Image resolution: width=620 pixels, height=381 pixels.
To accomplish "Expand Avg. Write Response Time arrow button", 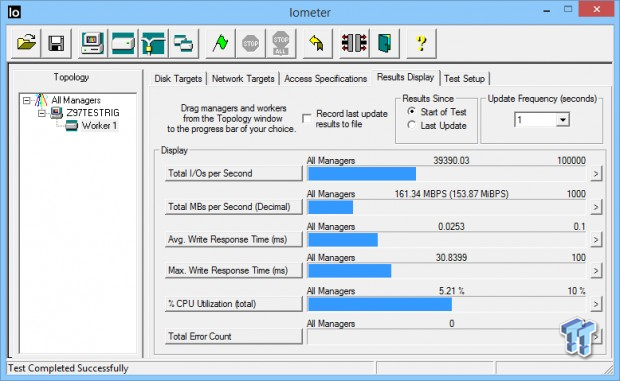I will (596, 240).
